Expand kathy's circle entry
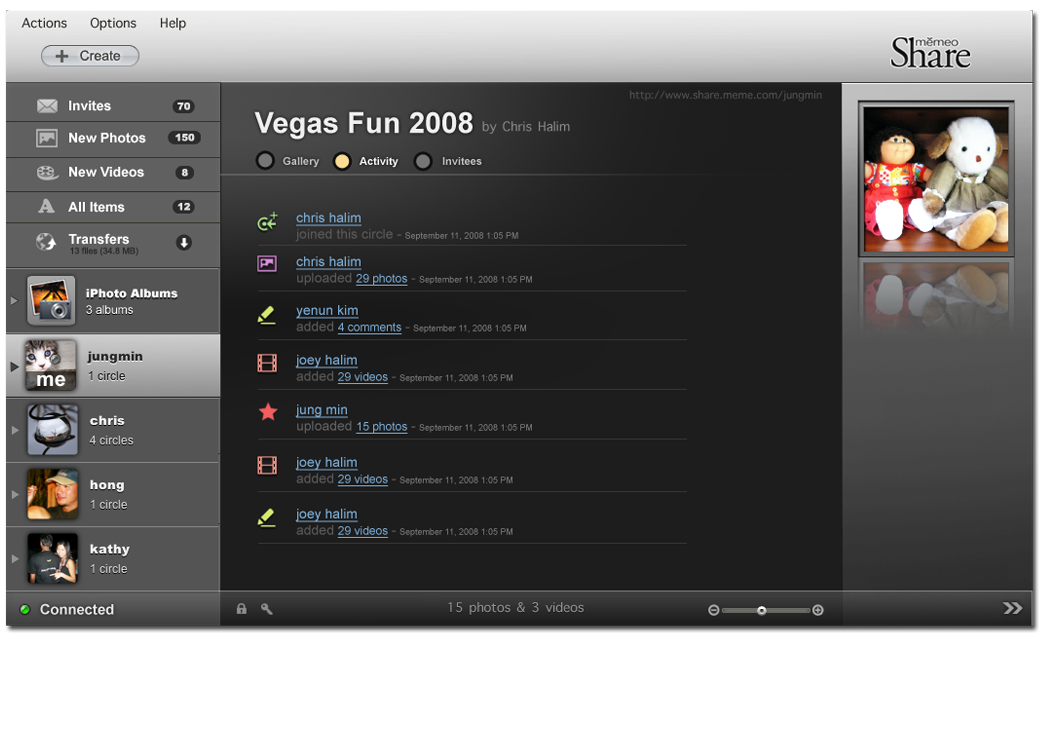Screen dimensions: 1044x745 [14, 558]
